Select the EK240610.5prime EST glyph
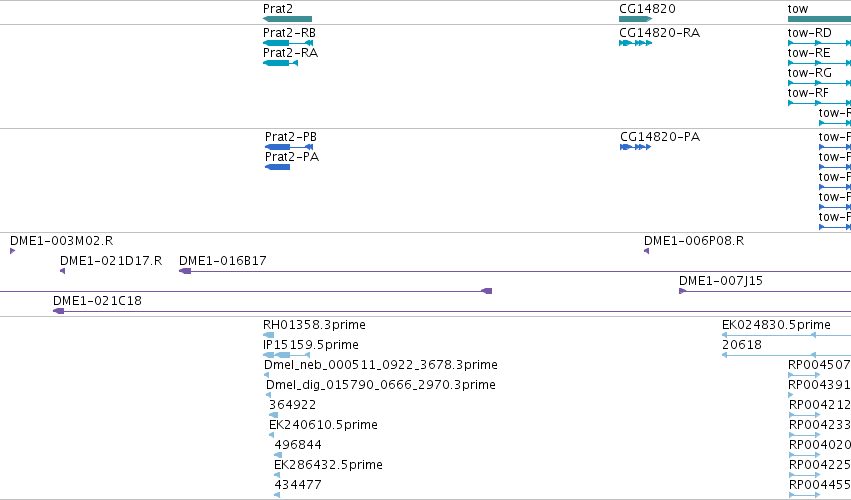This screenshot has height=500, width=851. tap(271, 435)
